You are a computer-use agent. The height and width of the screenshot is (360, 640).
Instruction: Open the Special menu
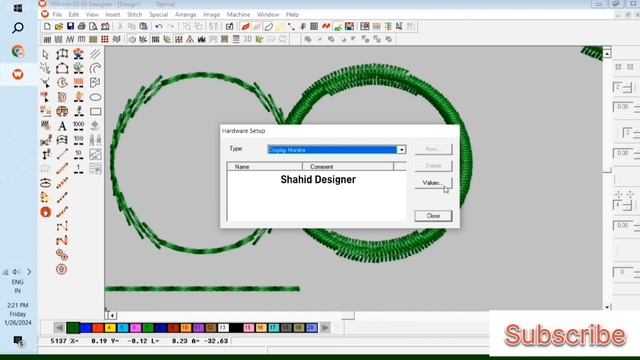[158, 14]
